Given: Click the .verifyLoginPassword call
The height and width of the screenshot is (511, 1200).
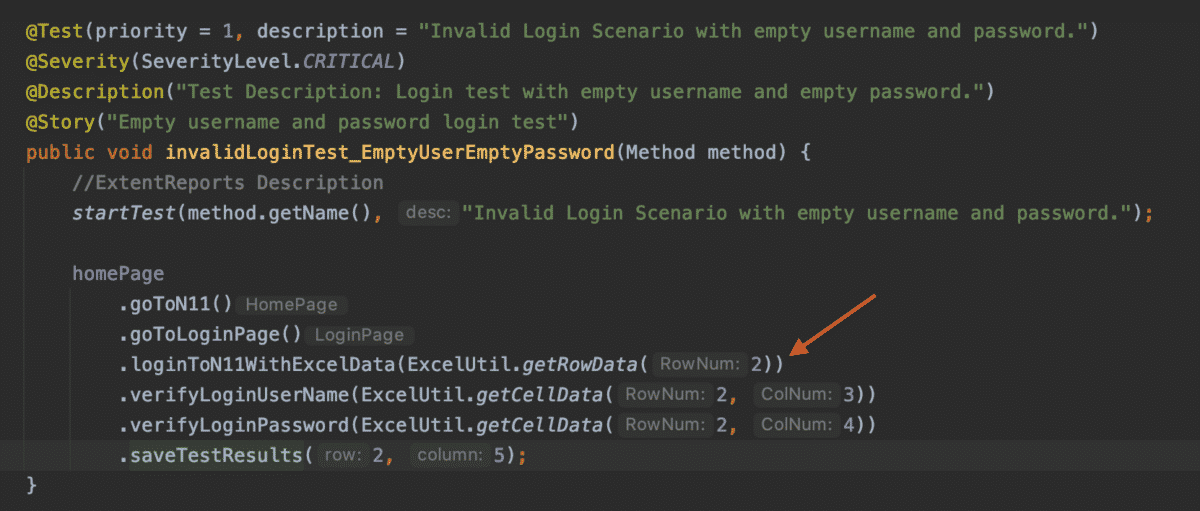Looking at the screenshot, I should tap(233, 426).
